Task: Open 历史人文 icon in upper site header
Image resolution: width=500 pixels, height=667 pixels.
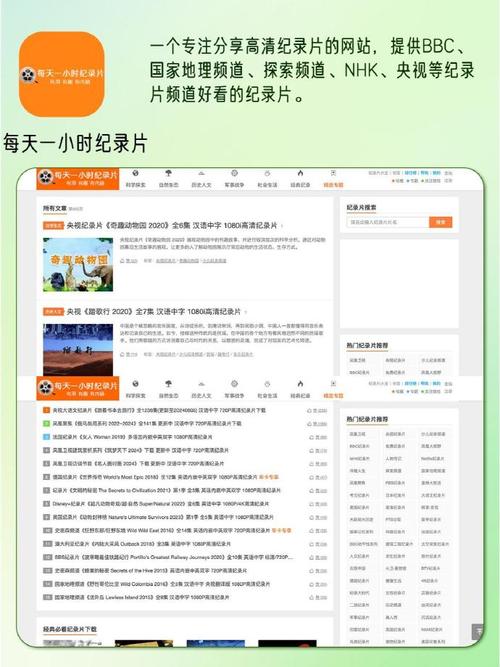Action: [201, 173]
